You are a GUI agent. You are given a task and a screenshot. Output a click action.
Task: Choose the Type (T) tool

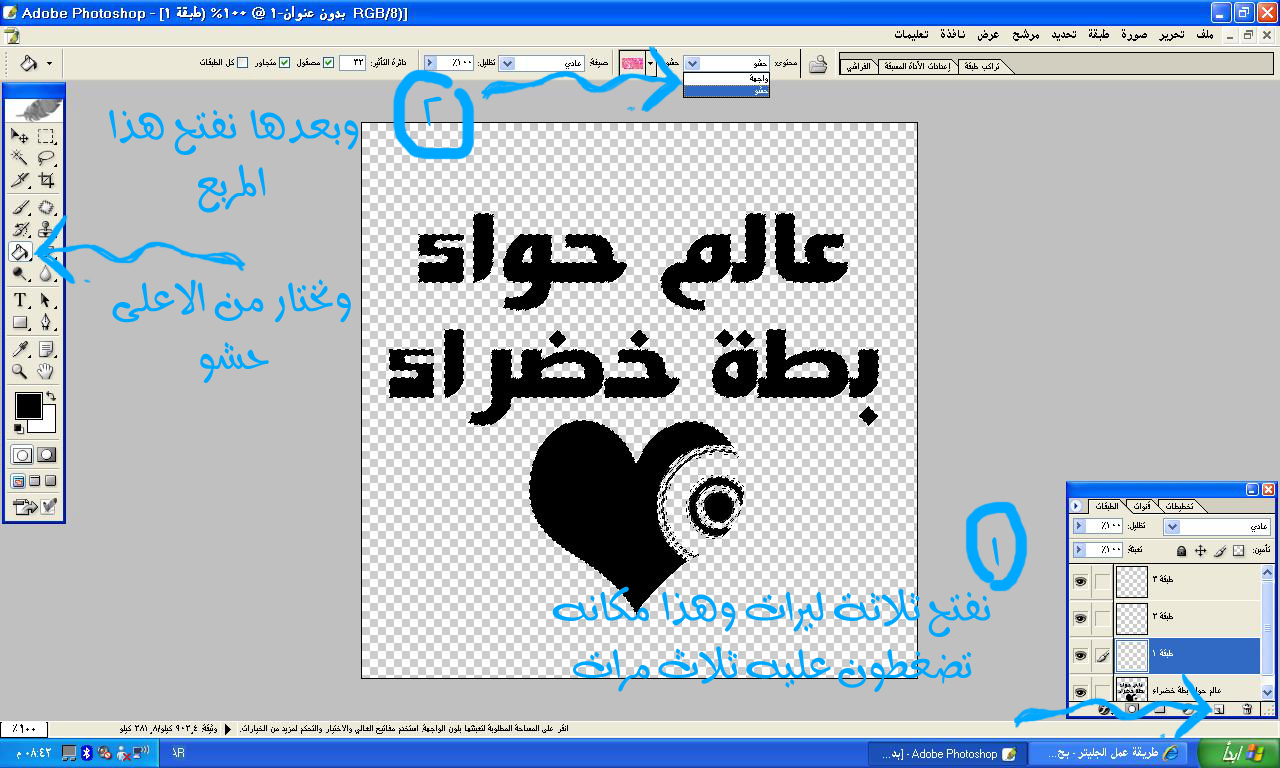tap(20, 301)
